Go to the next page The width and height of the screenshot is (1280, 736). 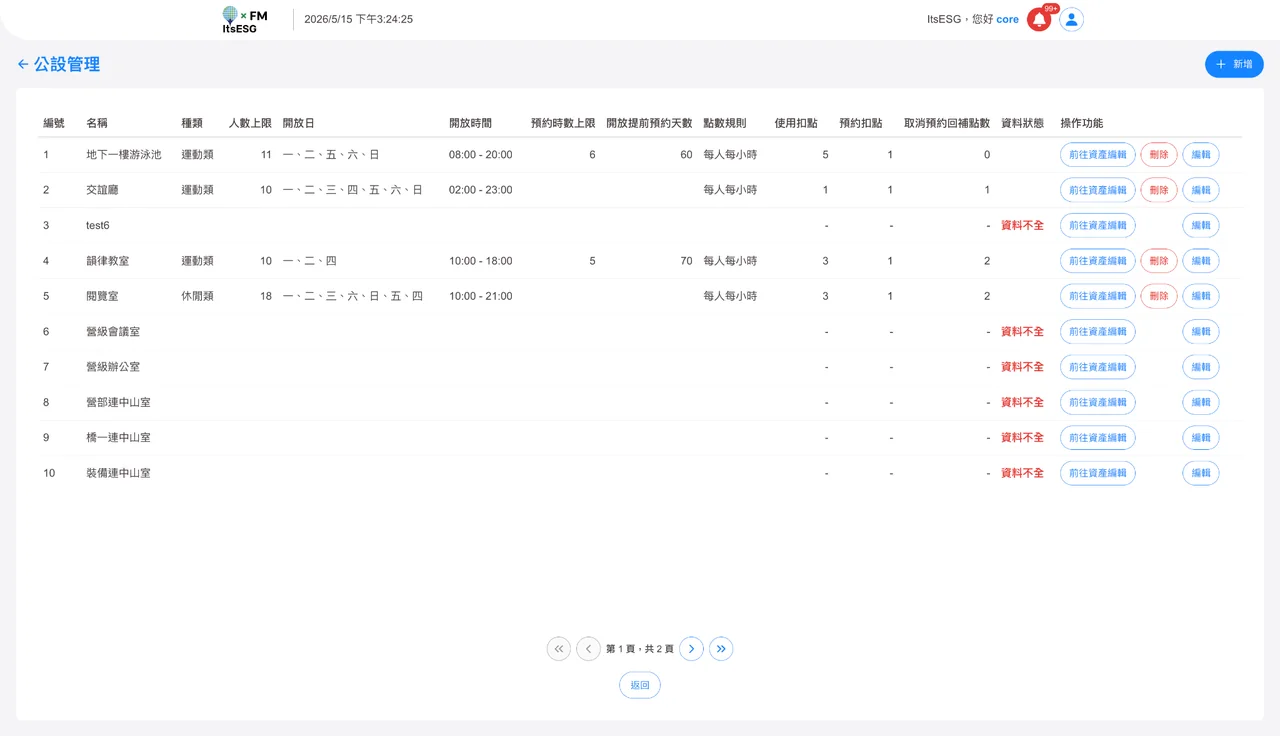tap(691, 649)
